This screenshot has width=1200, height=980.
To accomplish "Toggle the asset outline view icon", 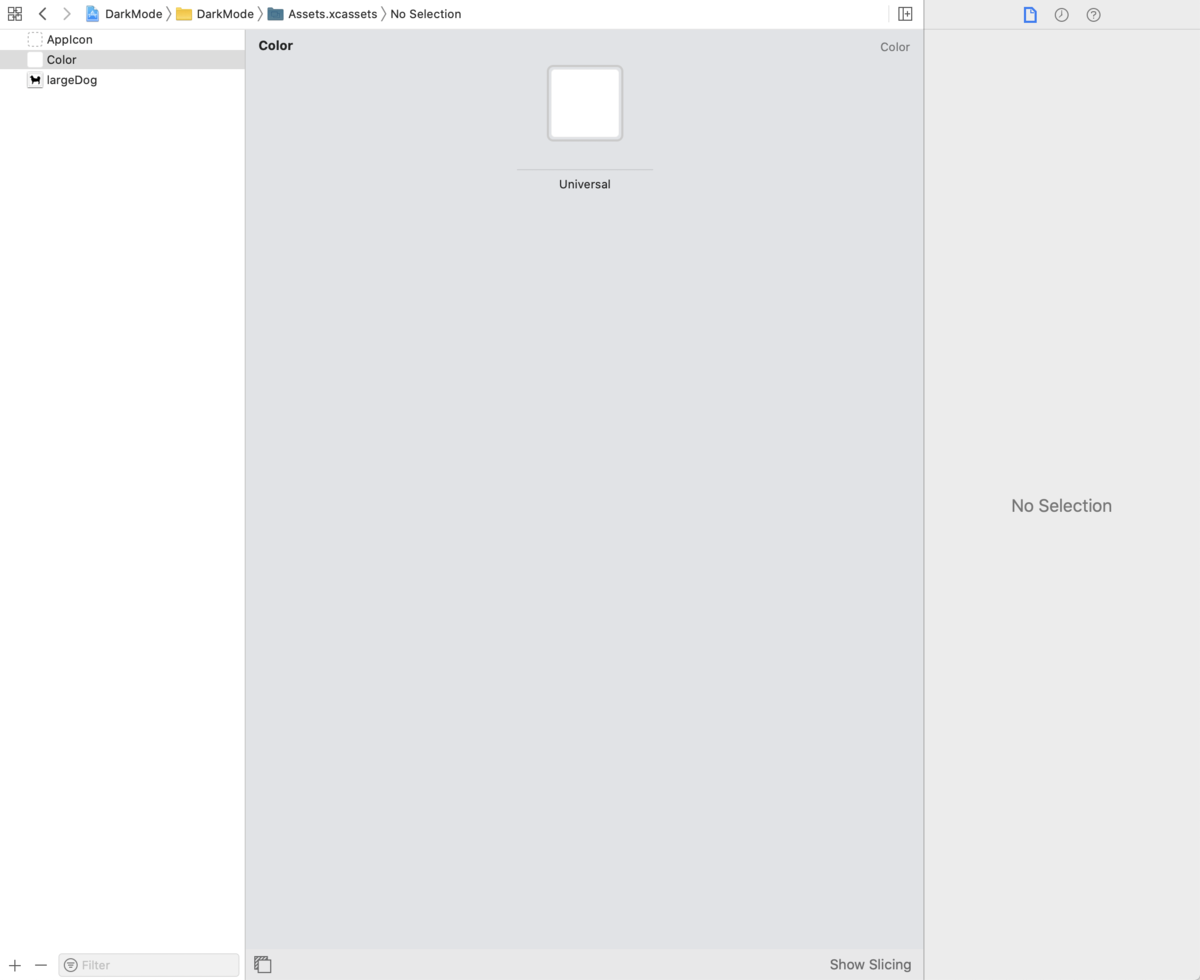I will click(263, 965).
